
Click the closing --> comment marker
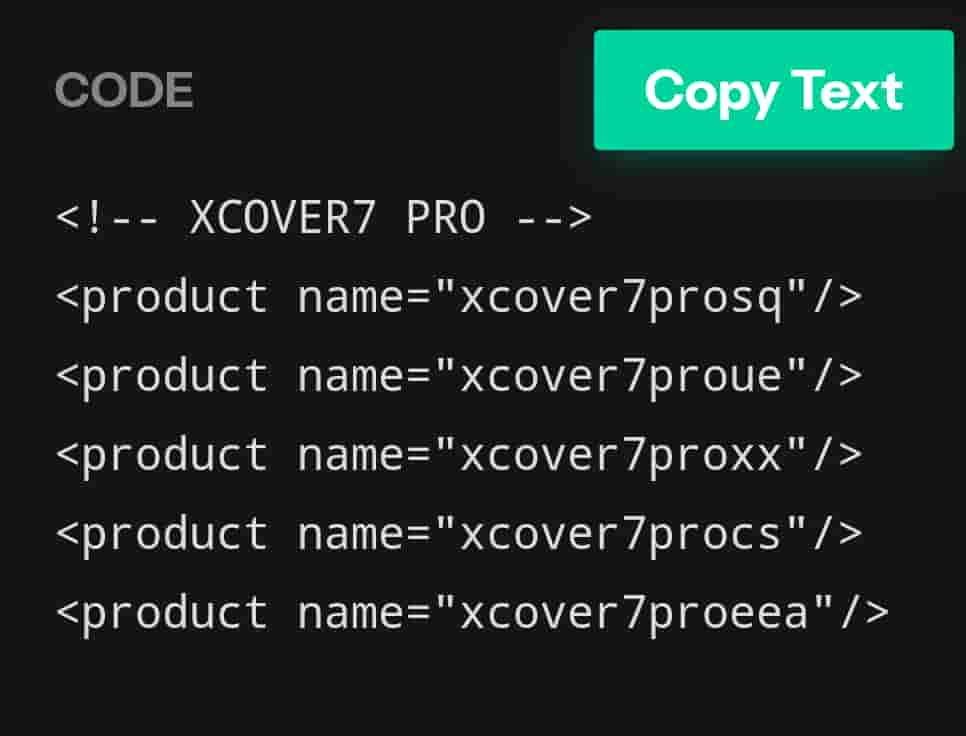[x=554, y=218]
